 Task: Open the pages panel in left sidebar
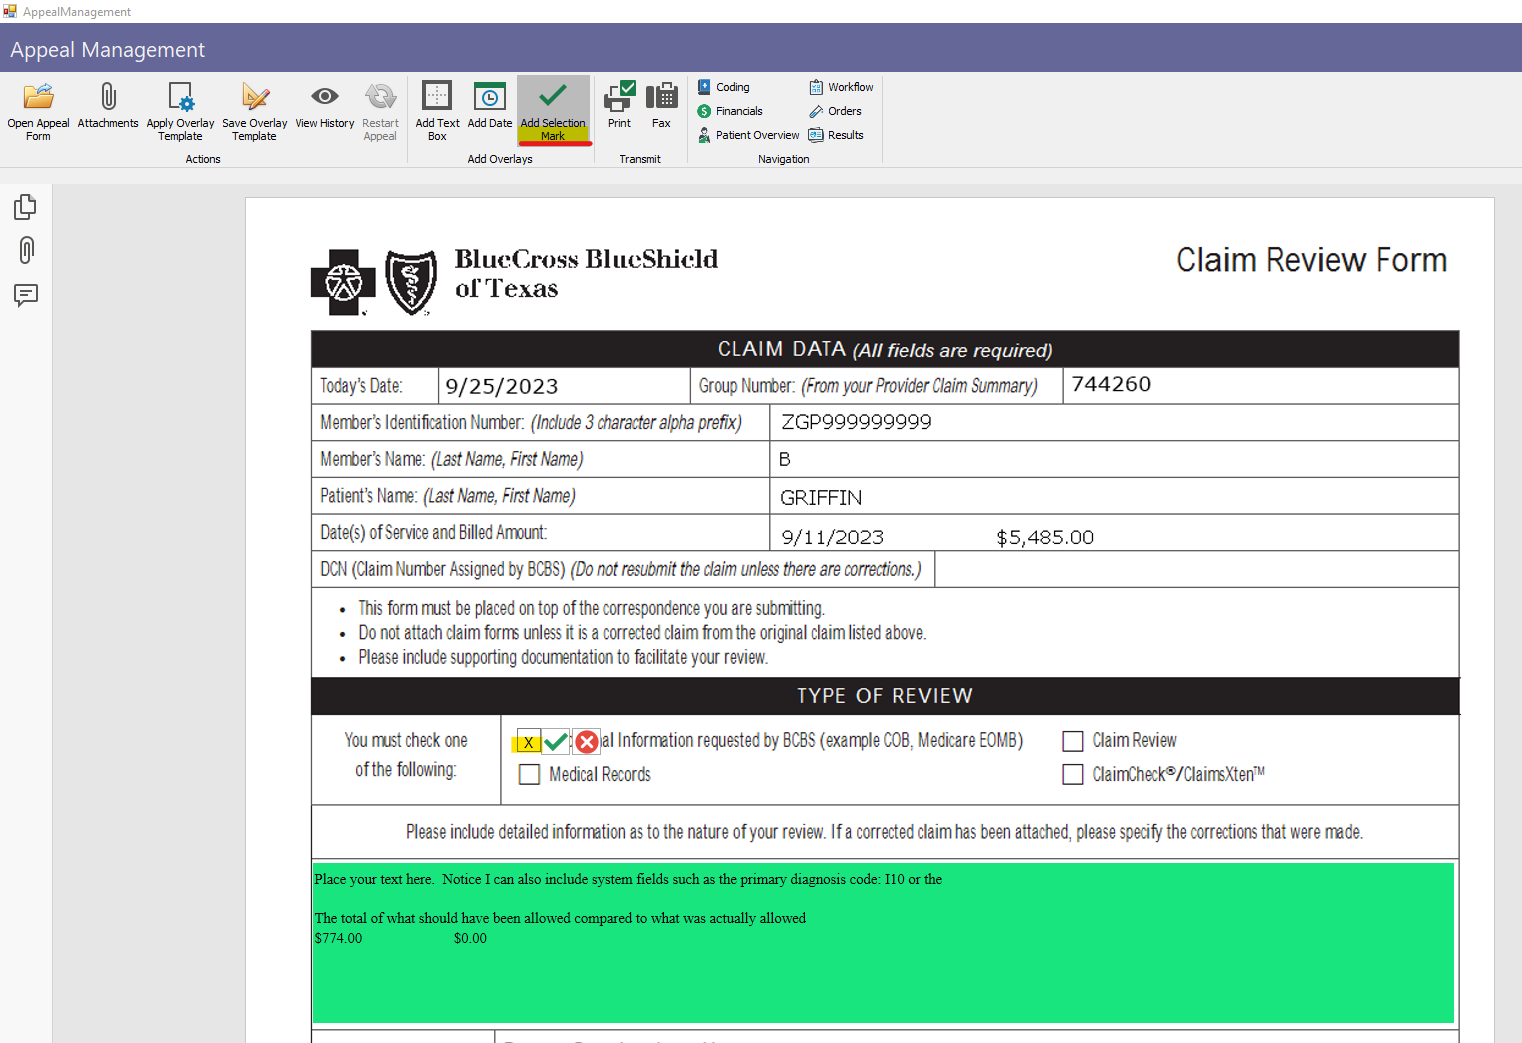click(26, 207)
